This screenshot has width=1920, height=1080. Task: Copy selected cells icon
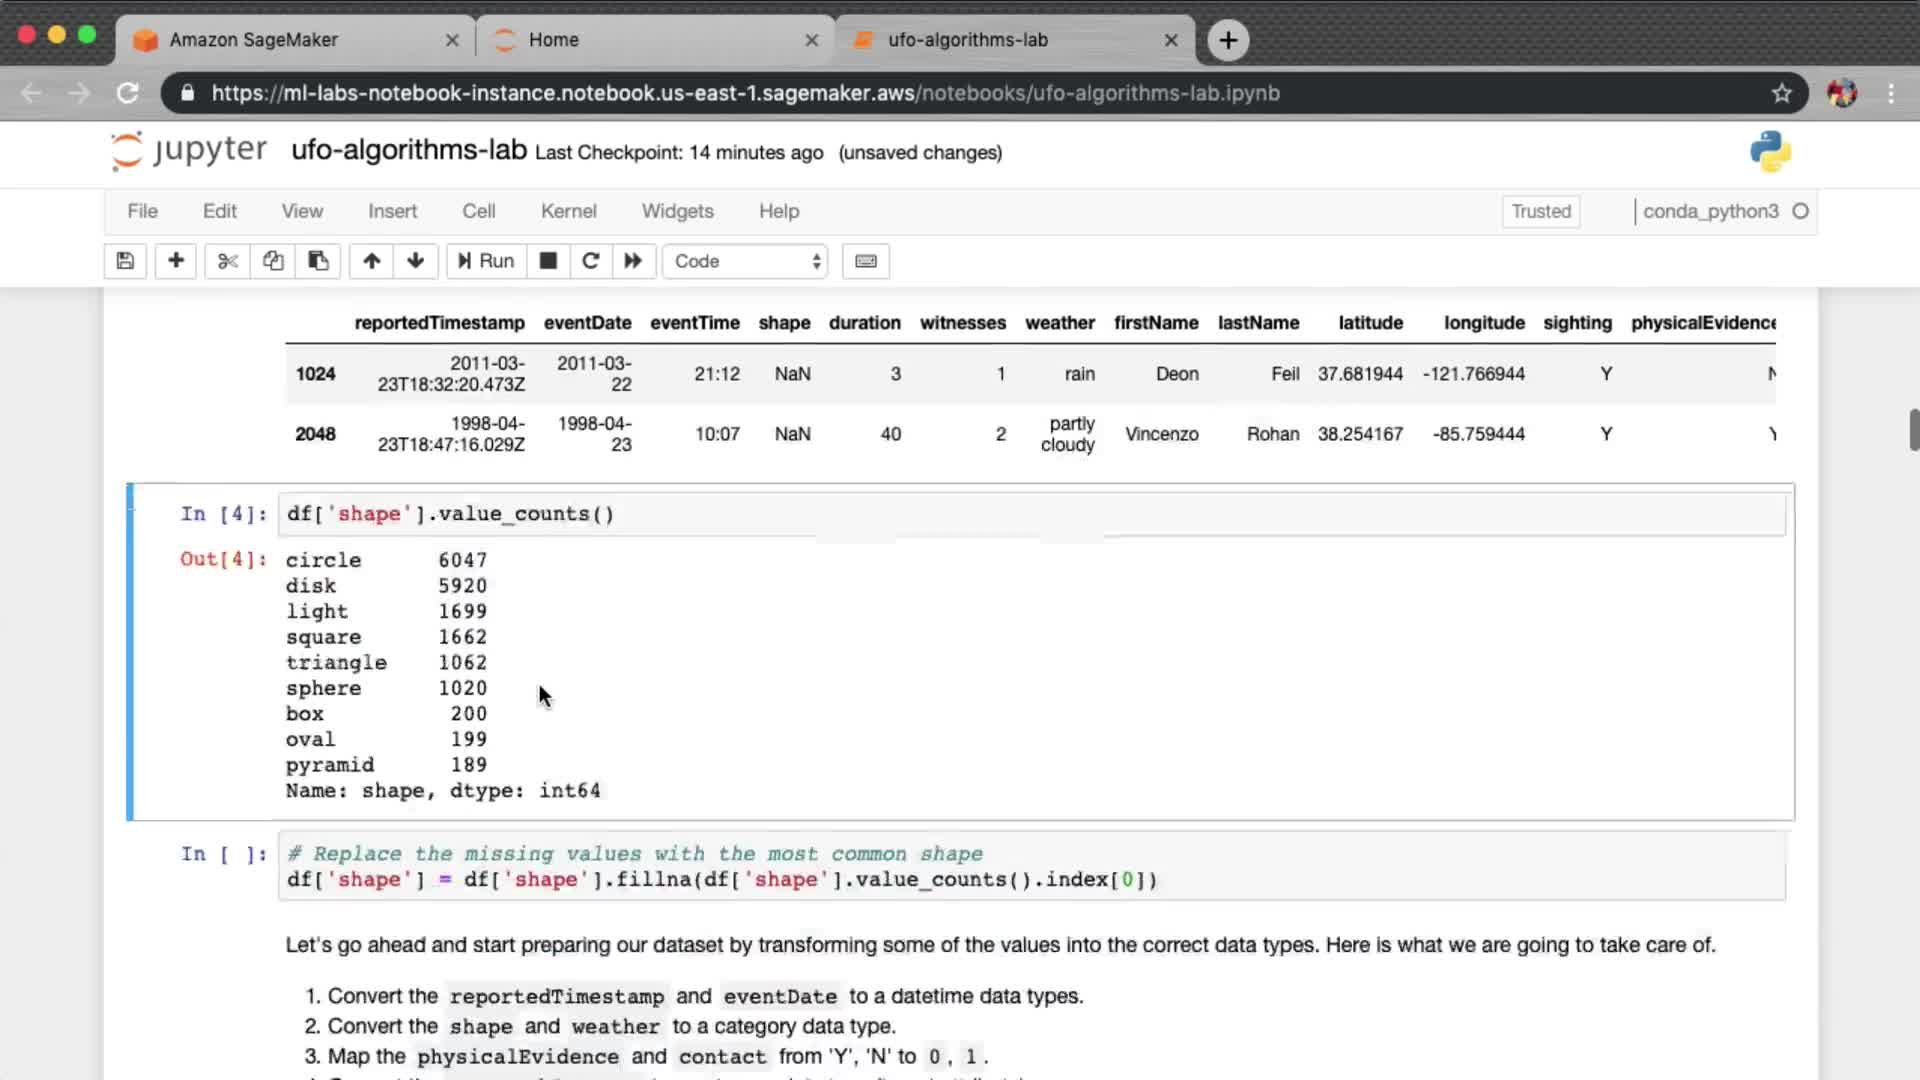273,261
